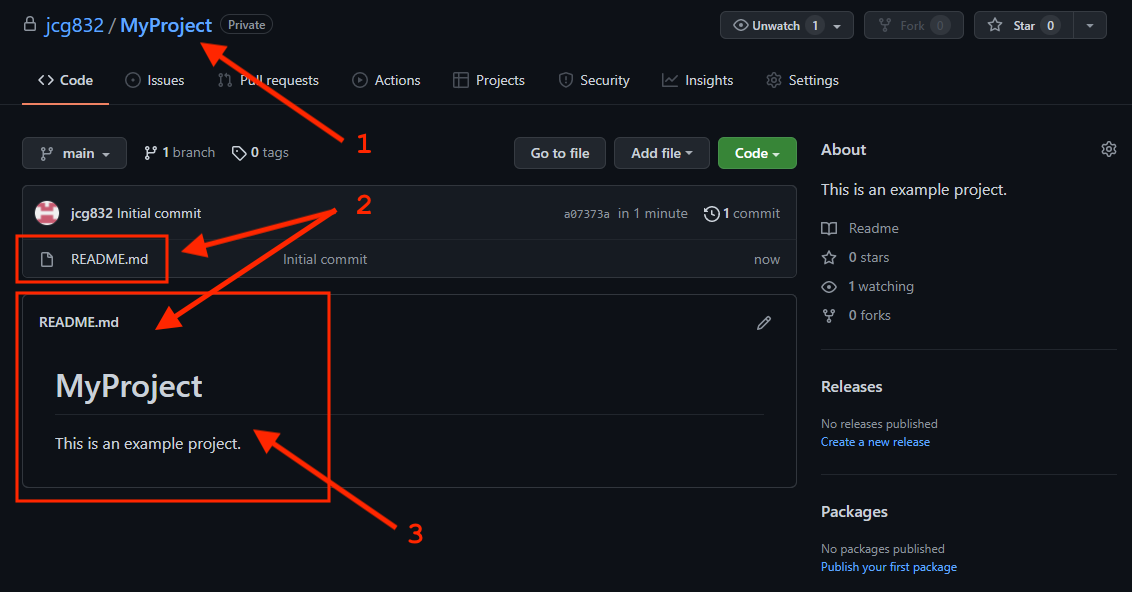Open commit hash a07373a
The image size is (1132, 592).
click(x=586, y=214)
